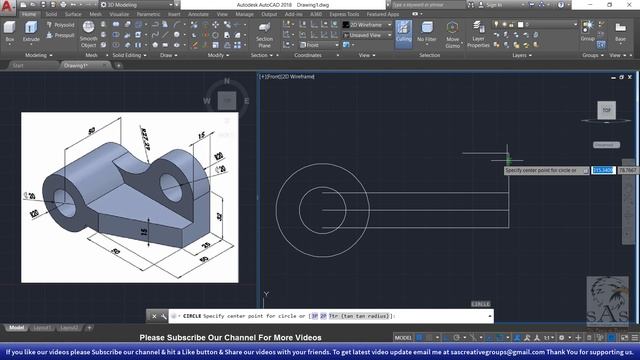640x360 pixels.
Task: Toggle Clean Screen in status bar
Action: pyautogui.click(x=624, y=338)
